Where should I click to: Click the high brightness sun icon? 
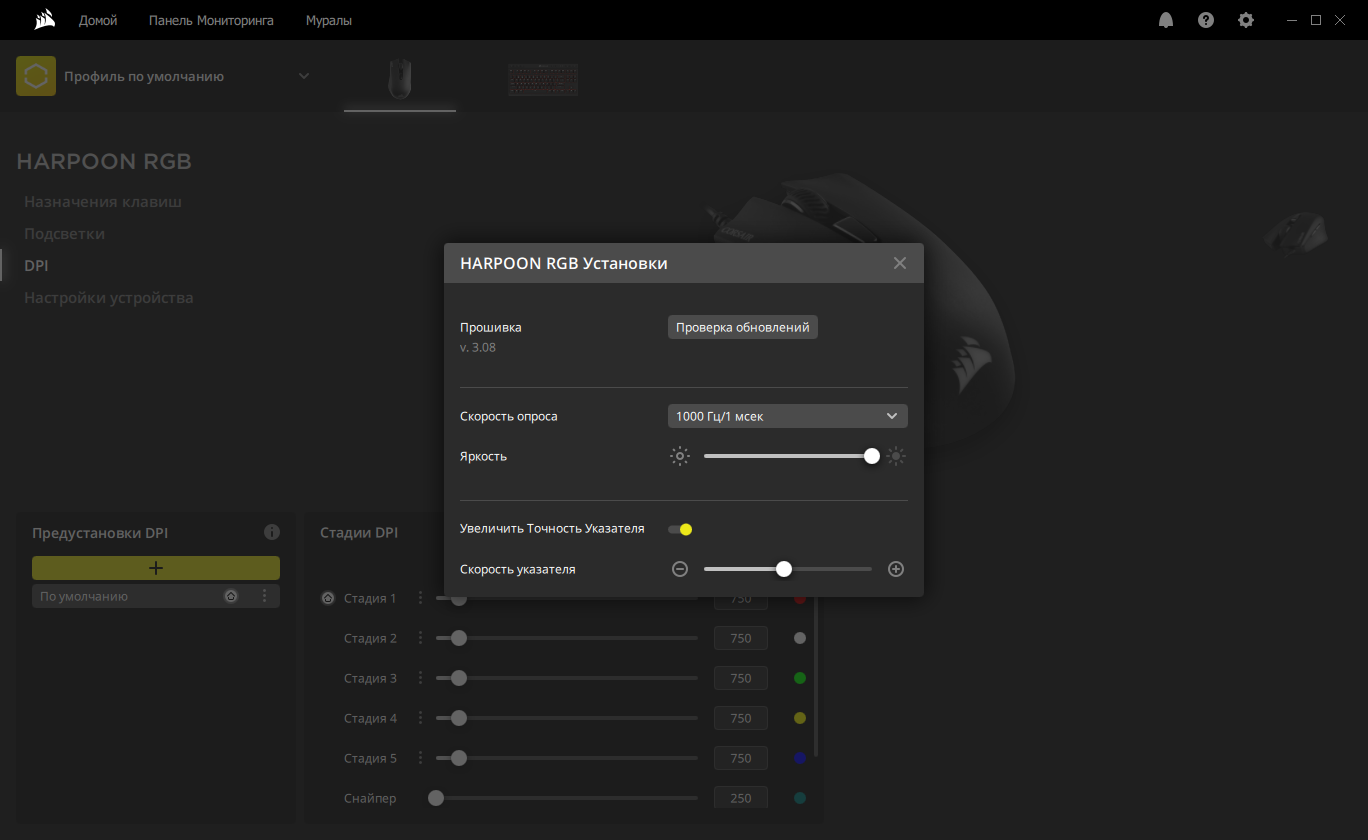(896, 456)
